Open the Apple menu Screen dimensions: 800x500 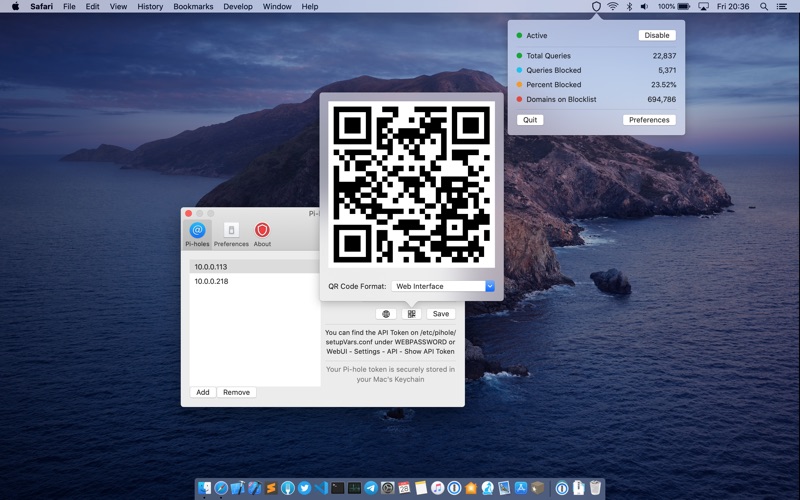[15, 6]
